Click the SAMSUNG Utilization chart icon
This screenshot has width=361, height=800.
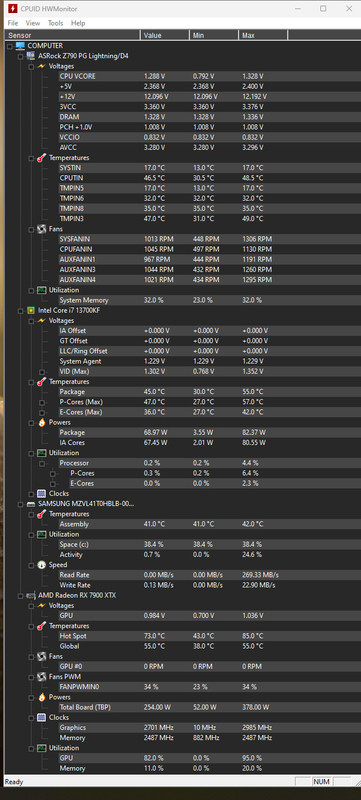(41, 534)
